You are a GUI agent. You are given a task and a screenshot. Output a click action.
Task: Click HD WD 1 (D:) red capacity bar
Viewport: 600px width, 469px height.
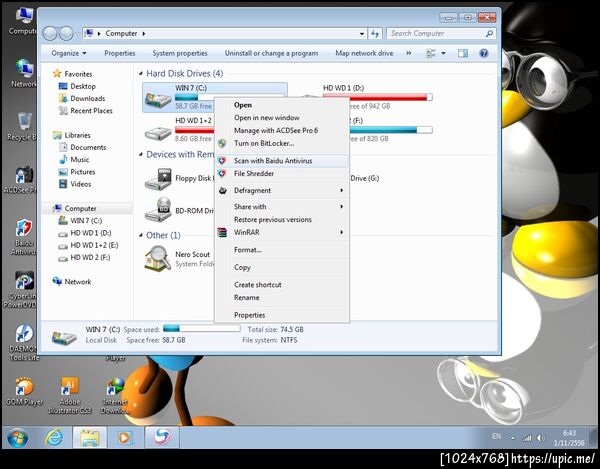coord(378,97)
